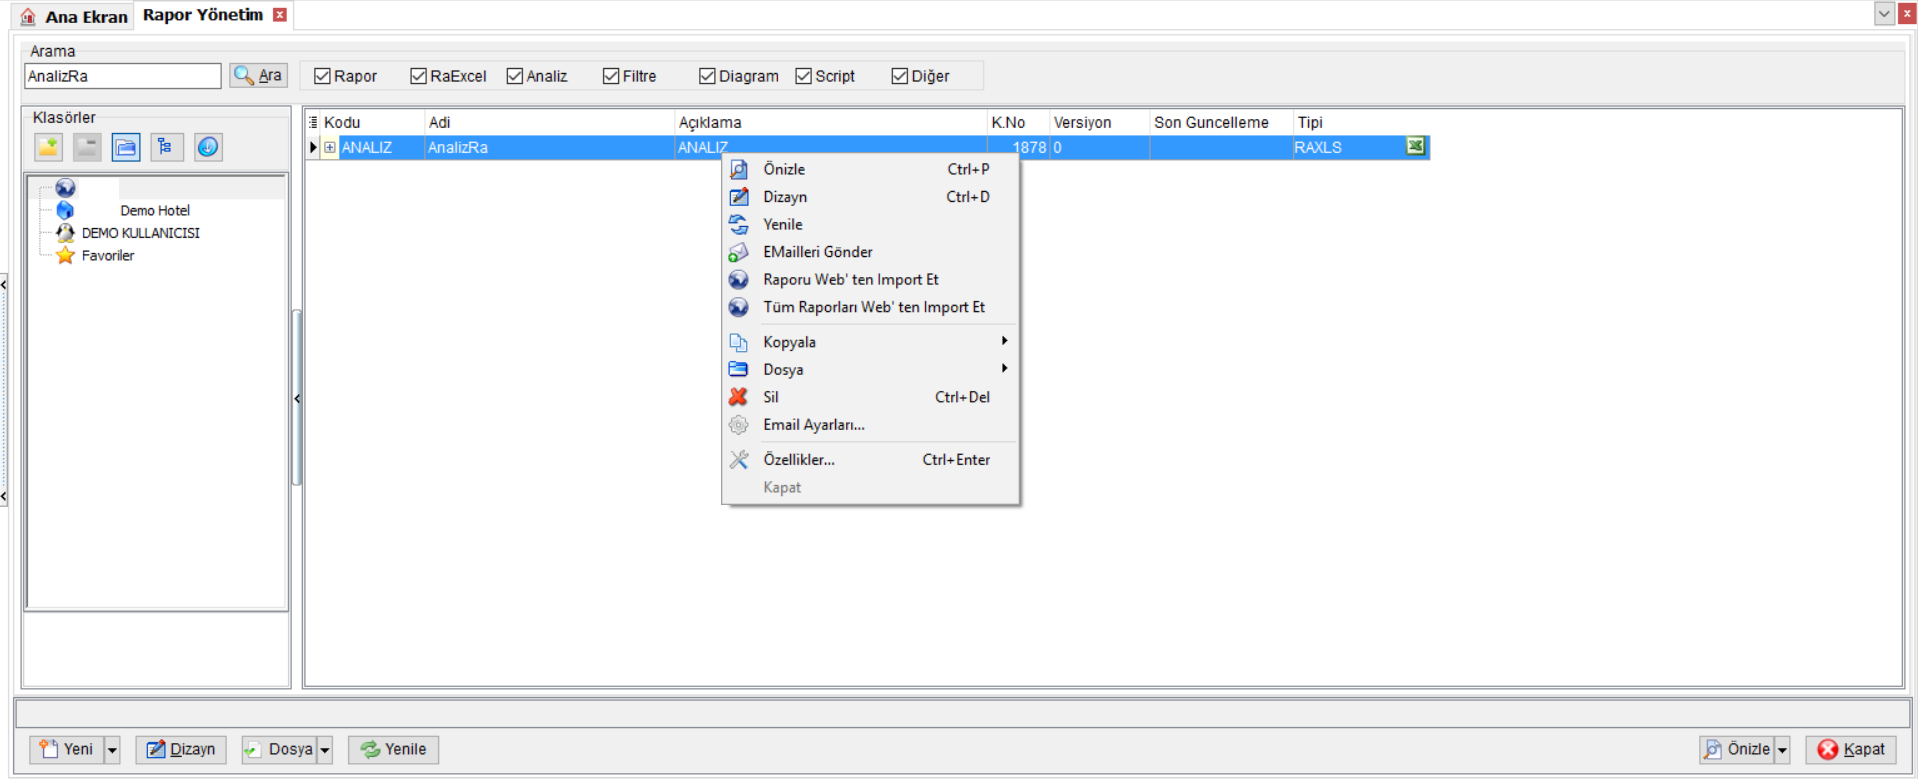Expand the ANALIZ row plus sign
The width and height of the screenshot is (1918, 779).
pos(330,147)
